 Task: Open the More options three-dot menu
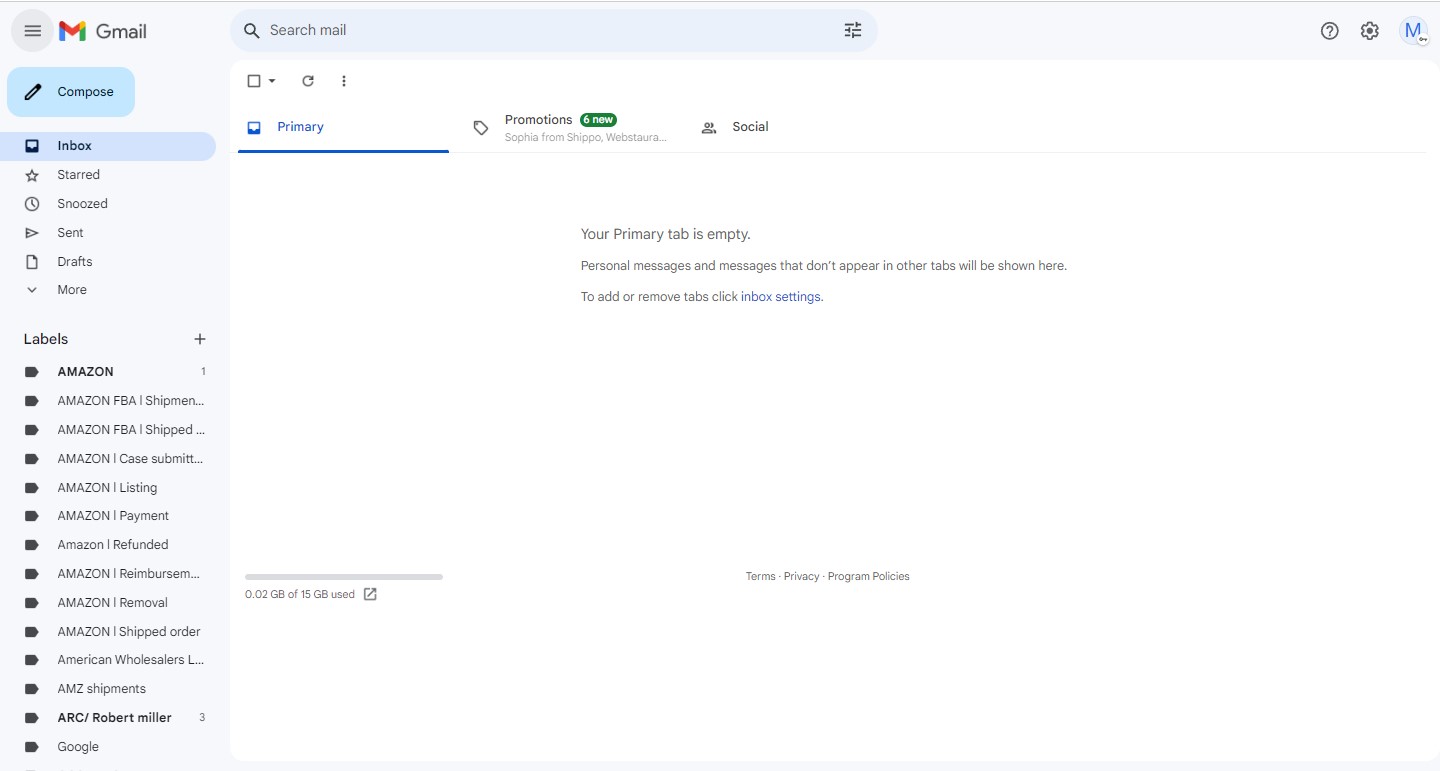click(344, 81)
